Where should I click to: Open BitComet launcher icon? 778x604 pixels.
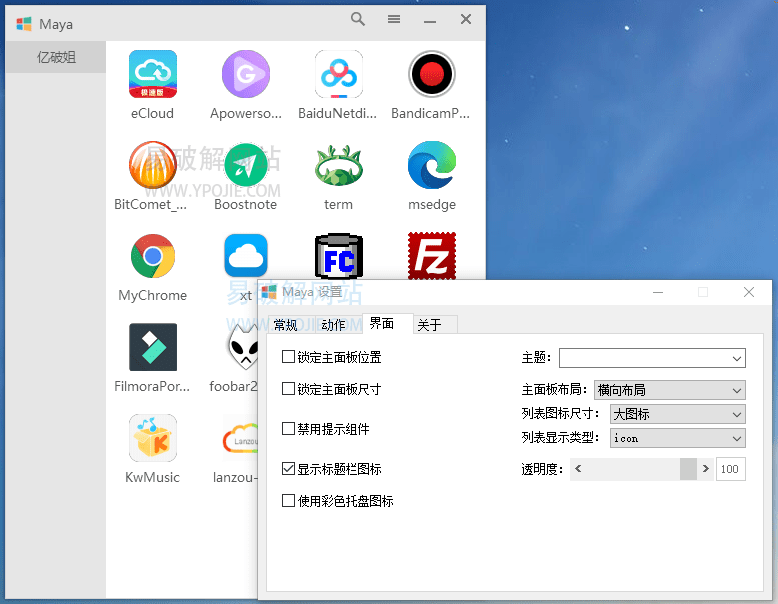pyautogui.click(x=153, y=165)
